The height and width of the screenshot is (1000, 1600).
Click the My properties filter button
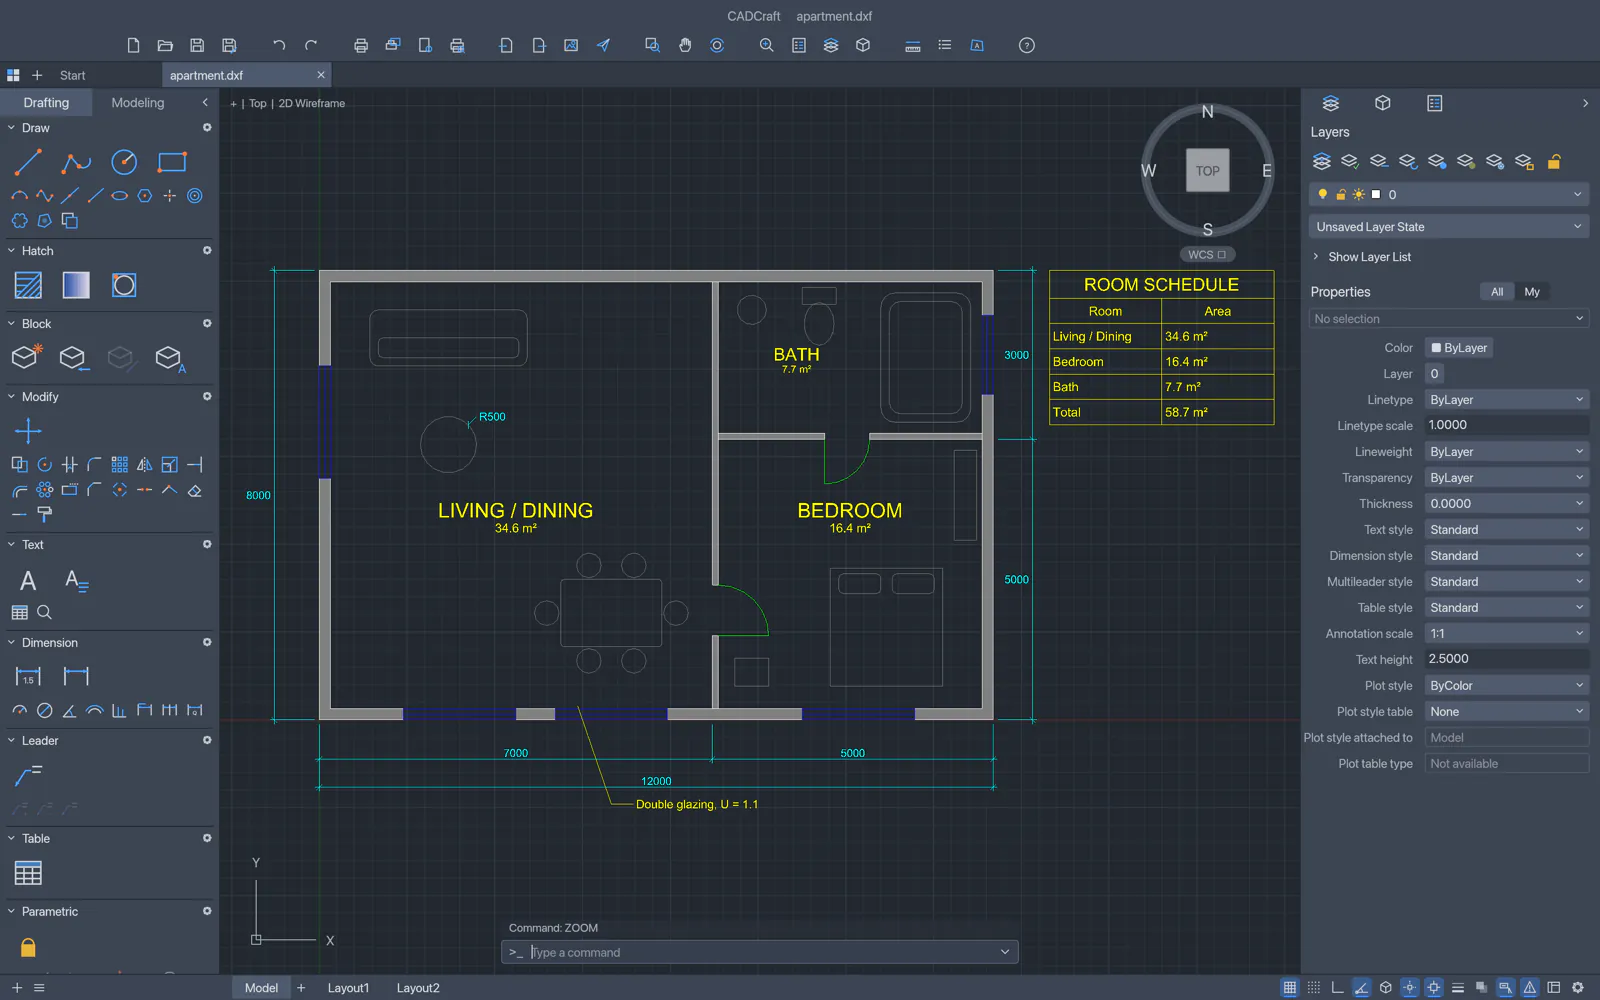(x=1532, y=292)
